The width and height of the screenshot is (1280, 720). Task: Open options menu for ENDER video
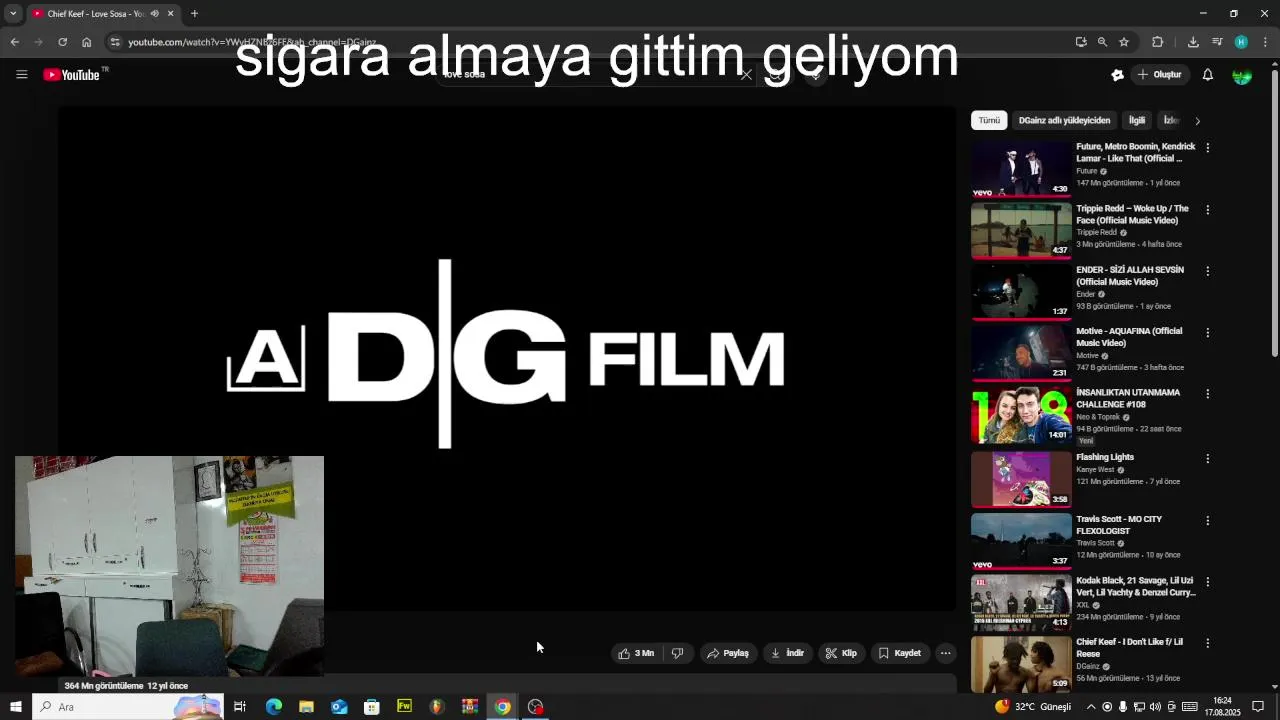coord(1207,271)
